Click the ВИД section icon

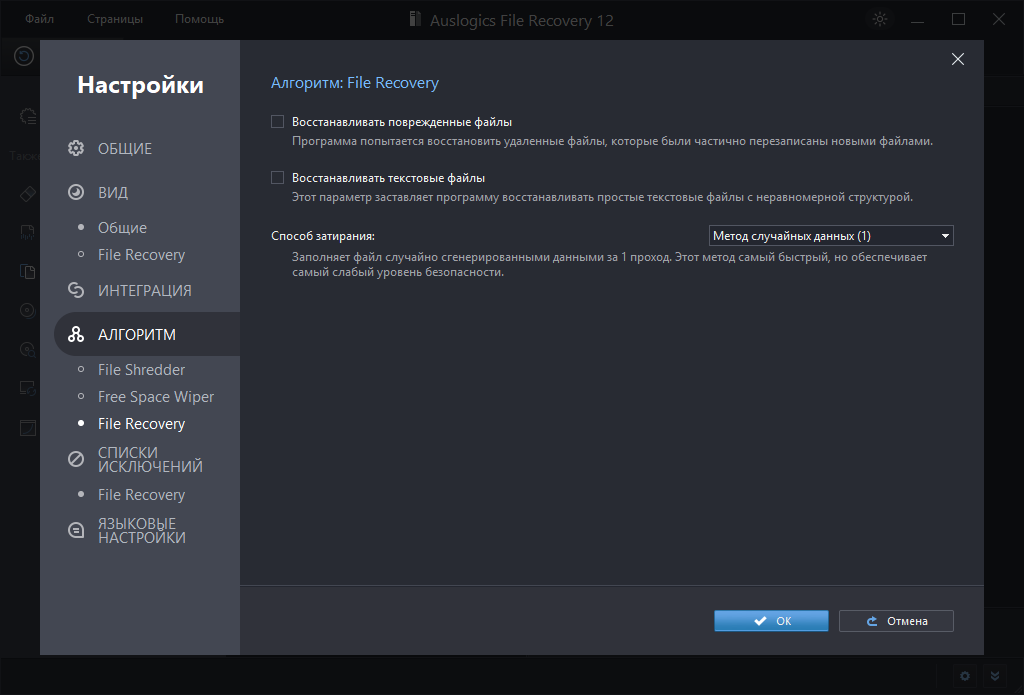click(x=76, y=193)
